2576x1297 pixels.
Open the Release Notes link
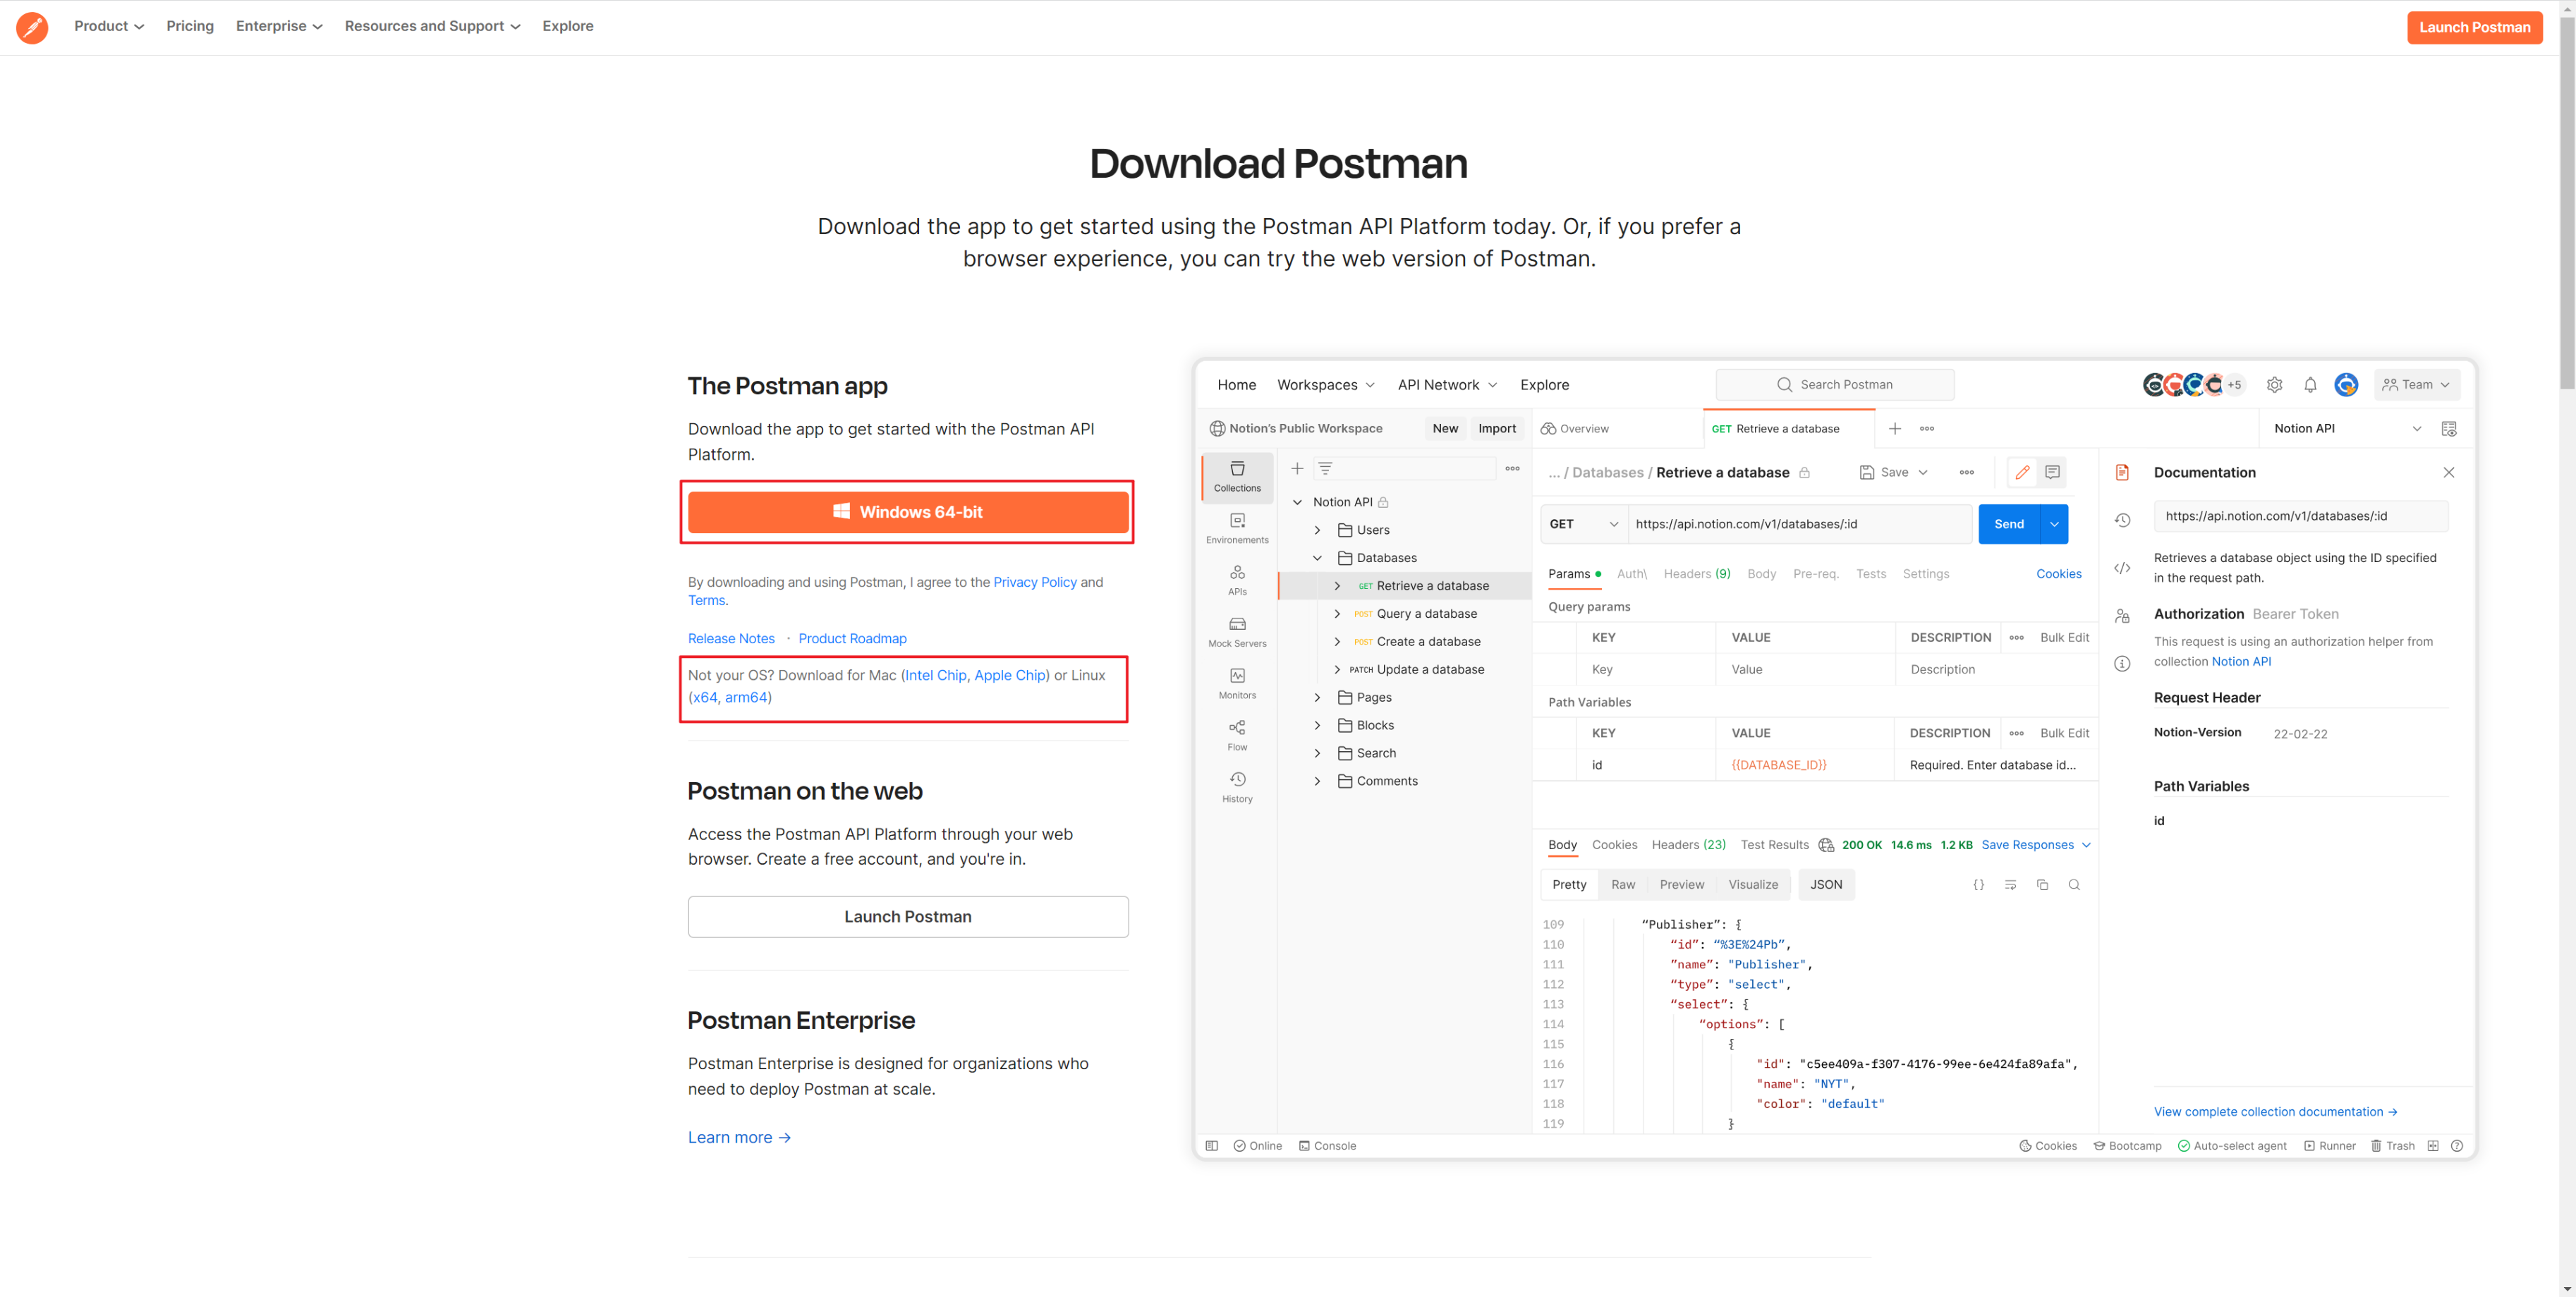coord(731,639)
